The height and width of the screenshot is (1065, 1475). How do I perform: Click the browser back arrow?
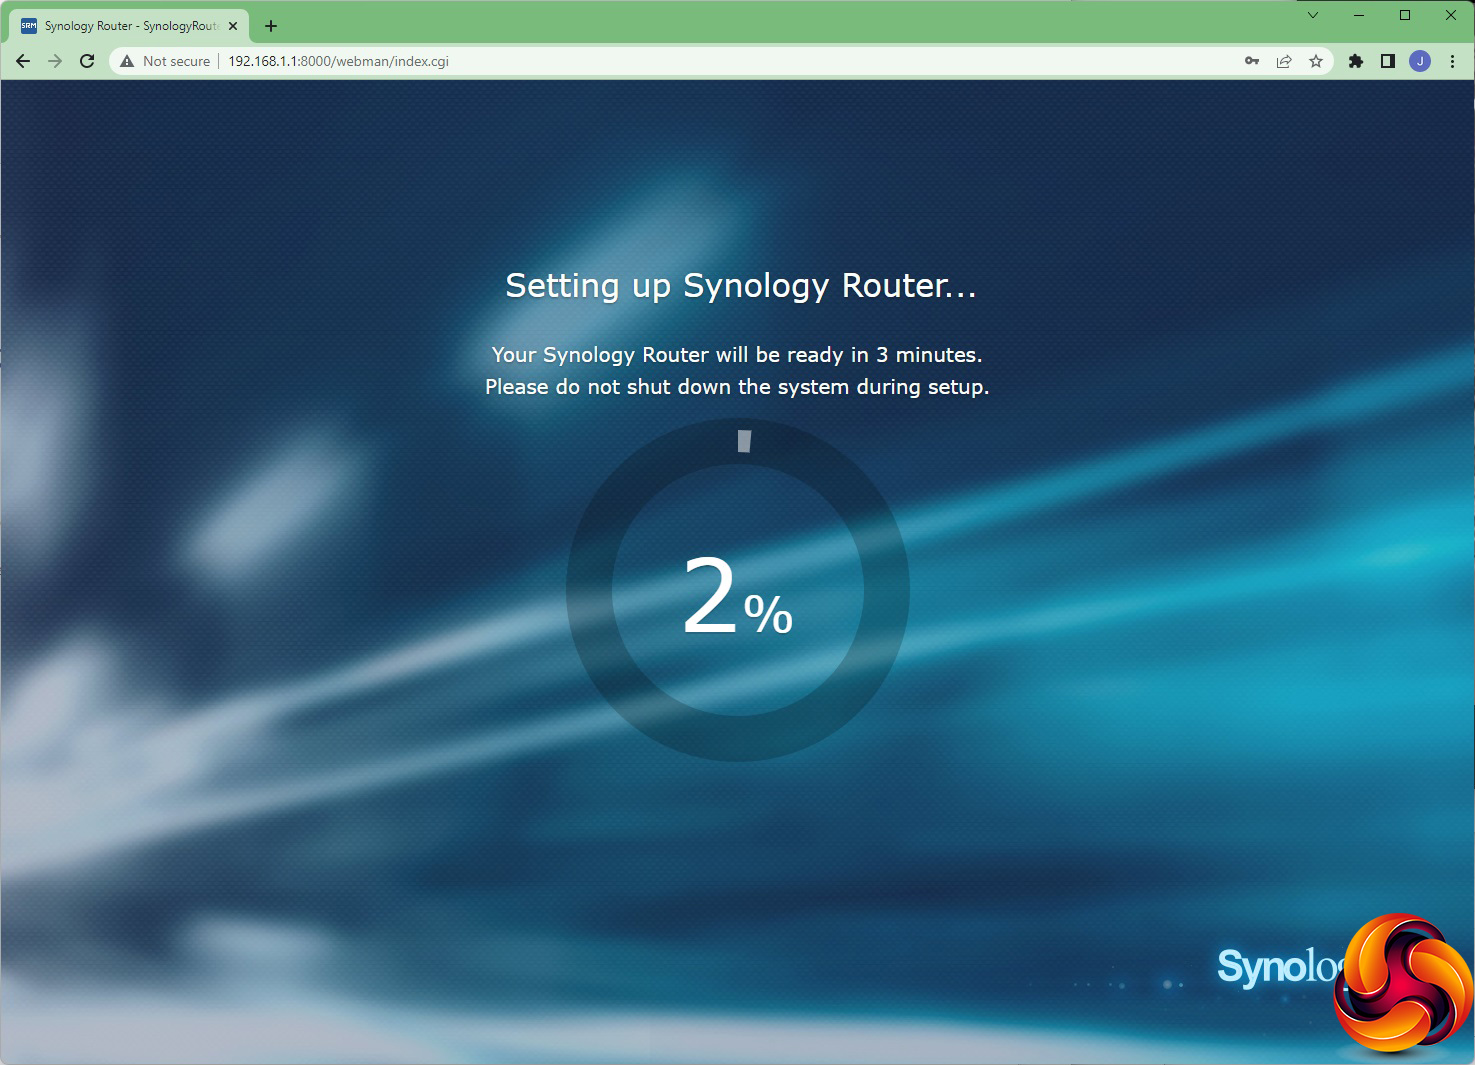[23, 61]
